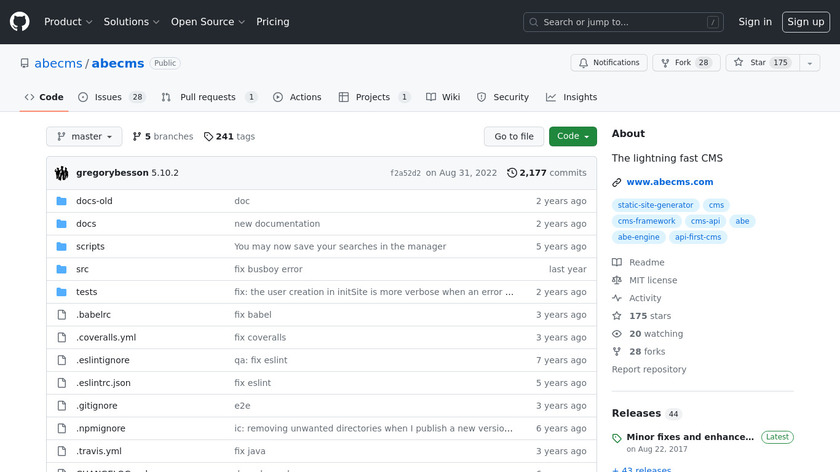Viewport: 840px width, 472px height.
Task: Click the Go to file button
Action: click(514, 137)
